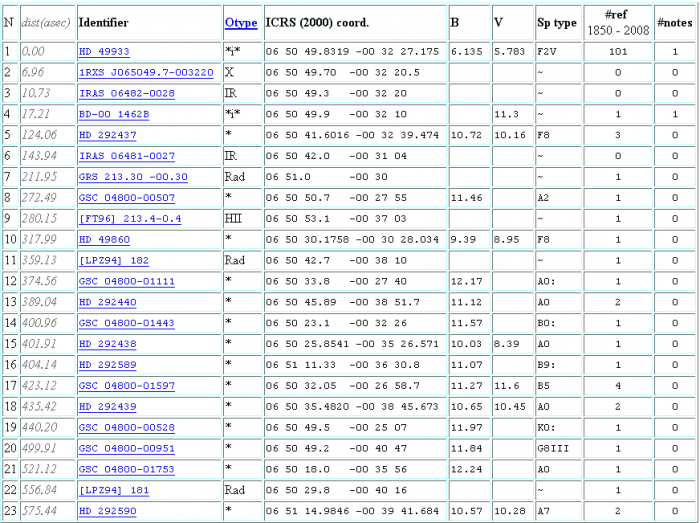Select the B magnitude 12.24 cell

coord(467,469)
